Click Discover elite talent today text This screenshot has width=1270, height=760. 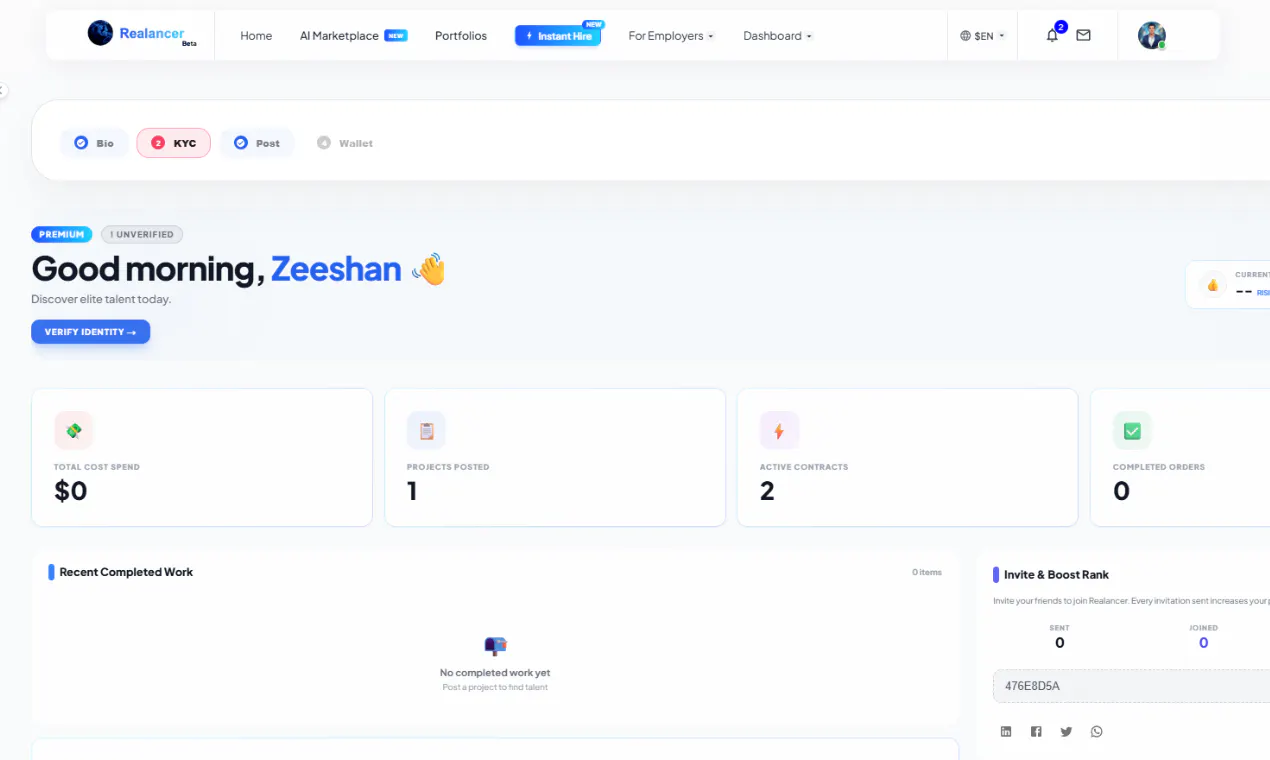(x=101, y=299)
